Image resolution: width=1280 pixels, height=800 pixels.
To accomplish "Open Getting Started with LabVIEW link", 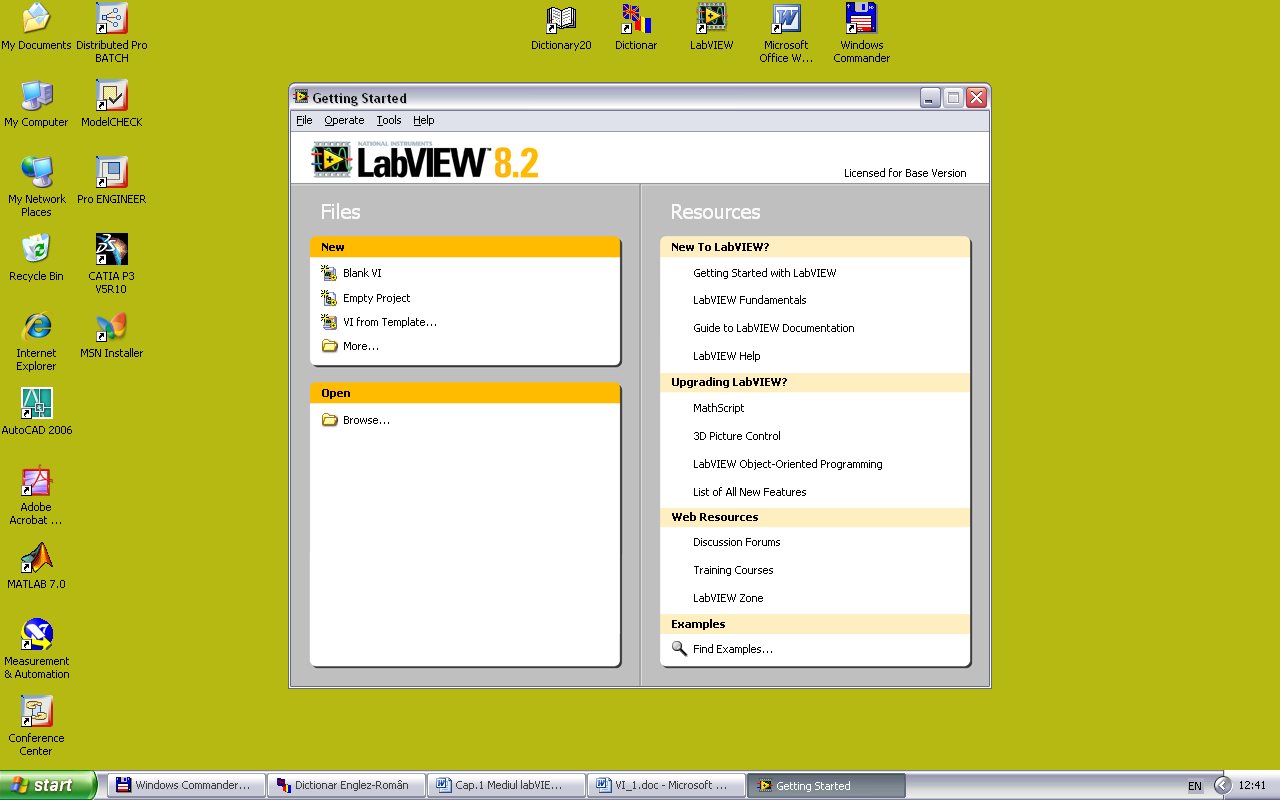I will (x=765, y=273).
